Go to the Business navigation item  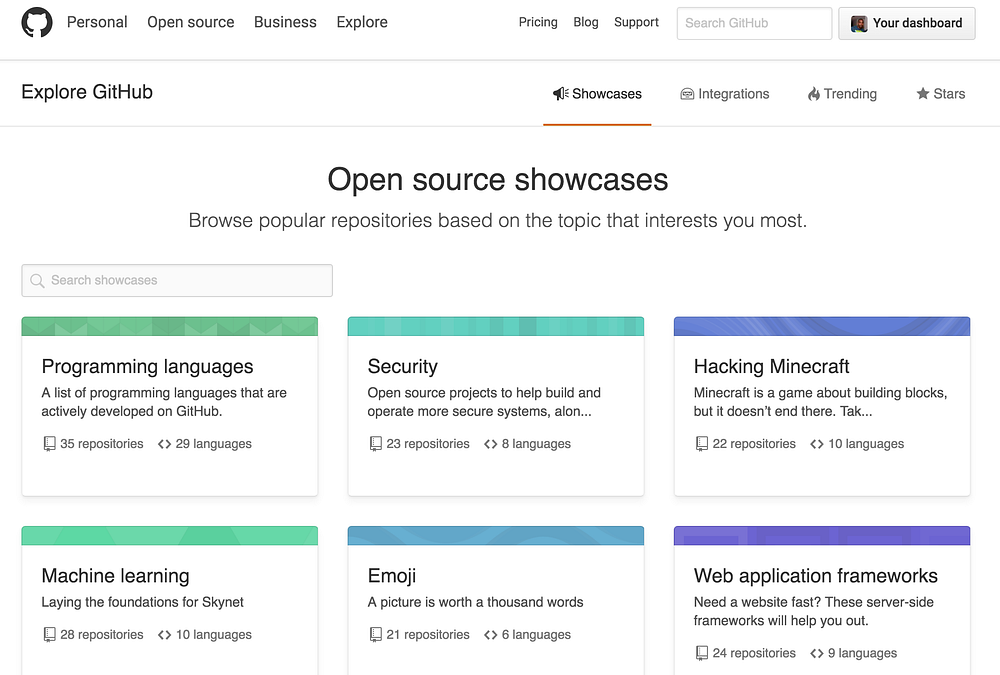(x=285, y=22)
